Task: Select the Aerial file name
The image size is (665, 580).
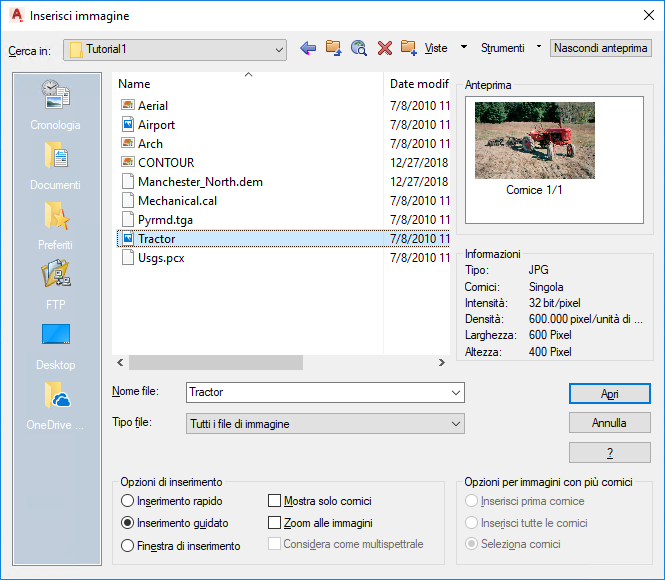Action: (153, 106)
